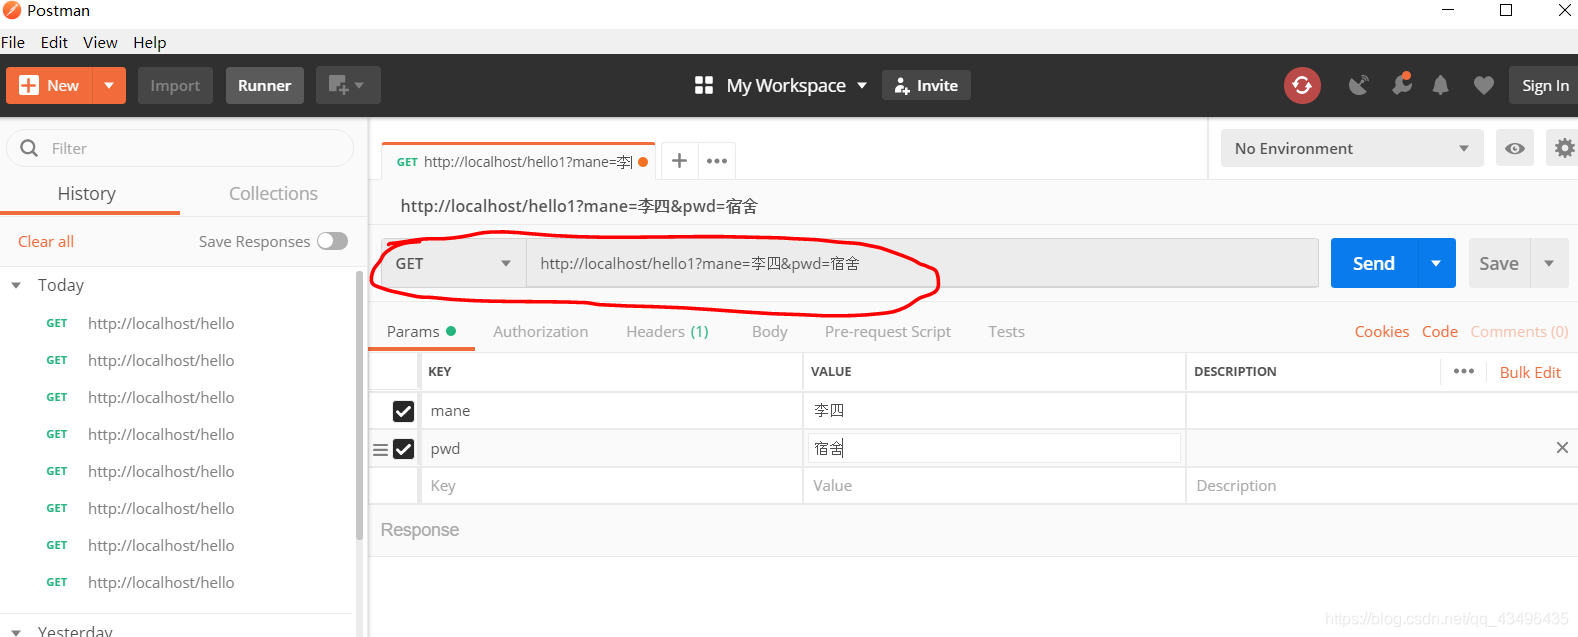Open tab options ellipsis menu
This screenshot has width=1578, height=637.
coord(717,160)
